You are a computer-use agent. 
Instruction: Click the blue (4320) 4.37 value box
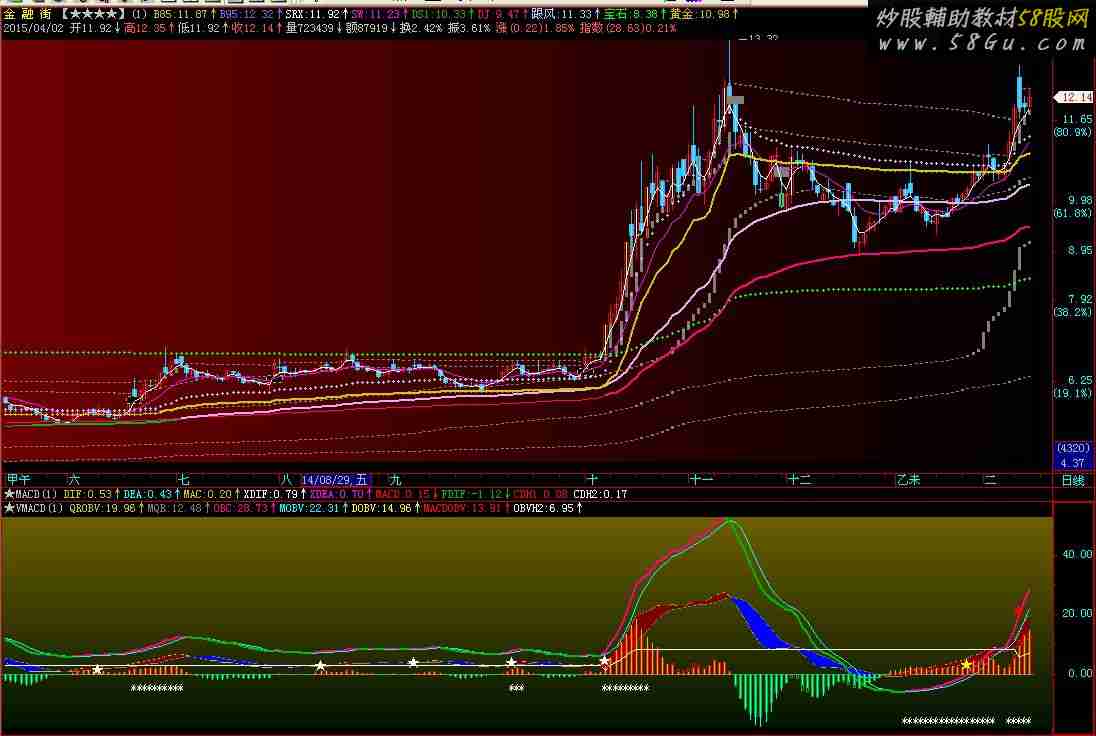point(1072,455)
